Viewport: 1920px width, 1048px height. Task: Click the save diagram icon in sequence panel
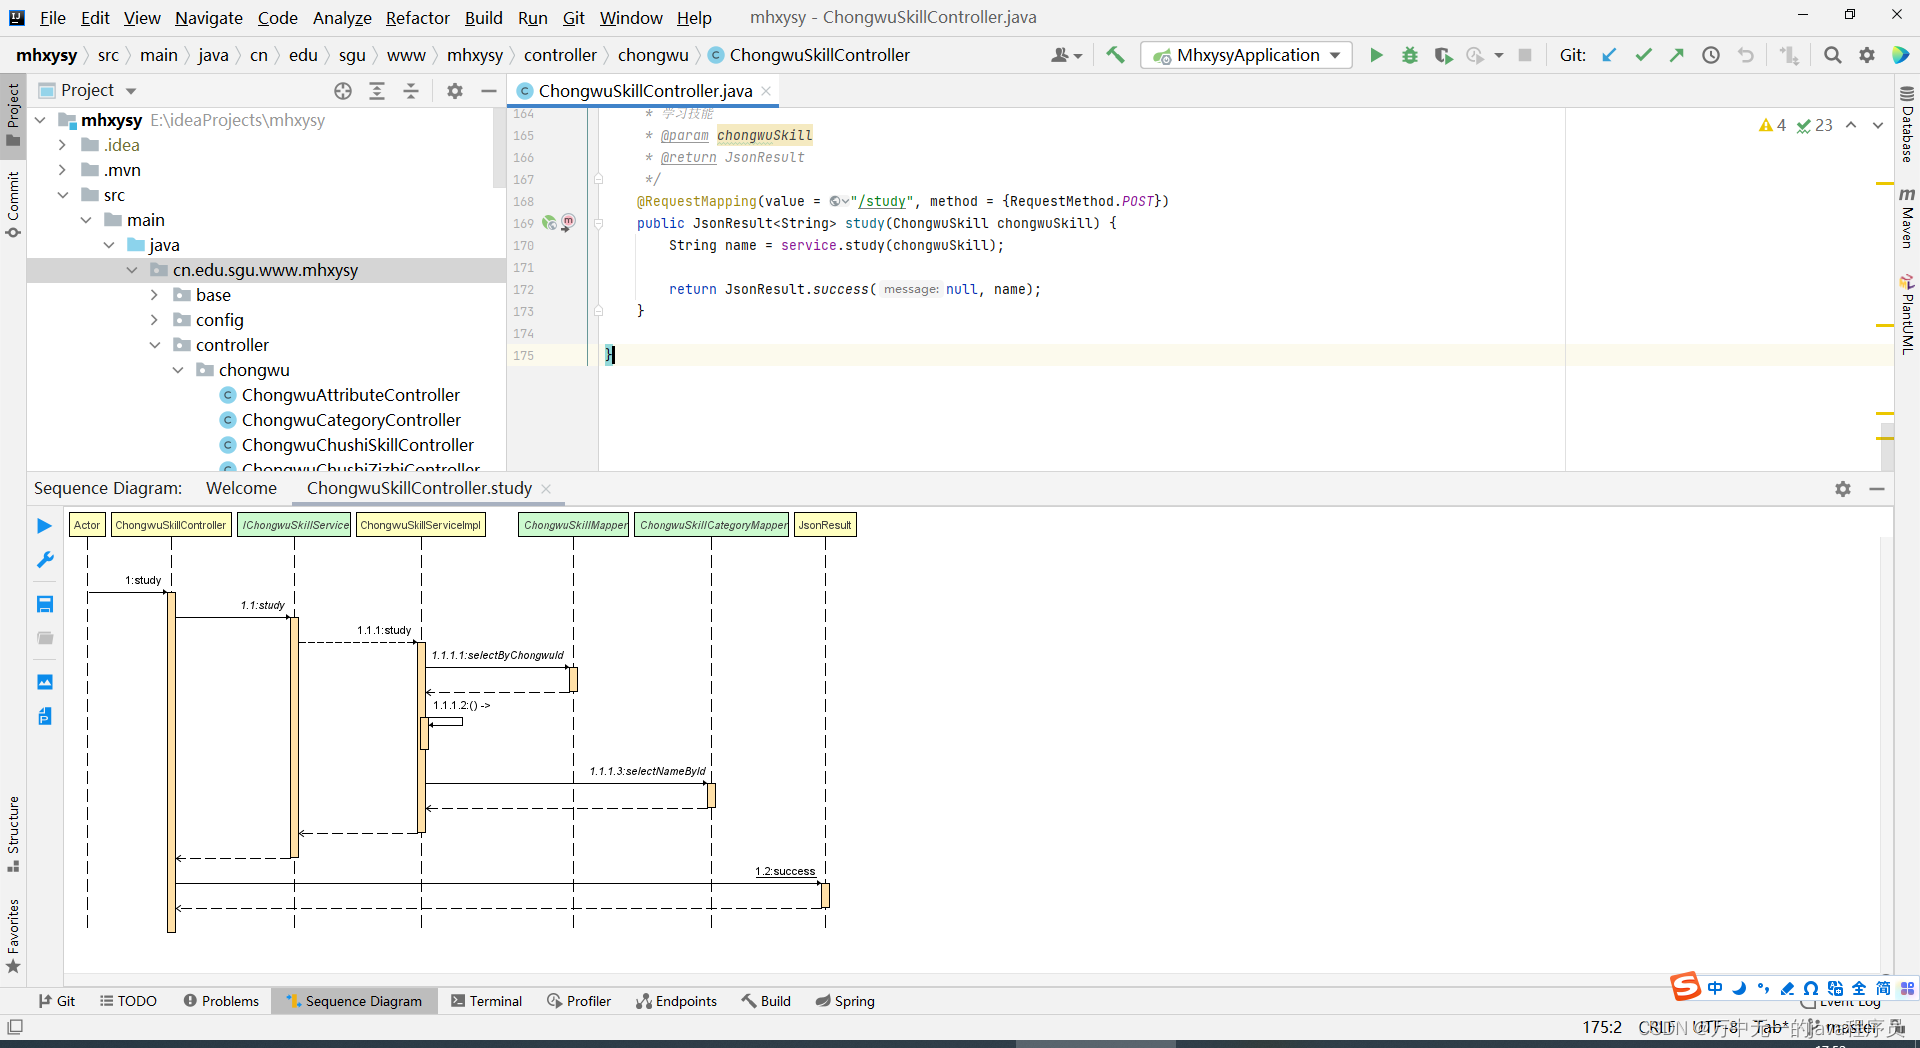point(45,604)
